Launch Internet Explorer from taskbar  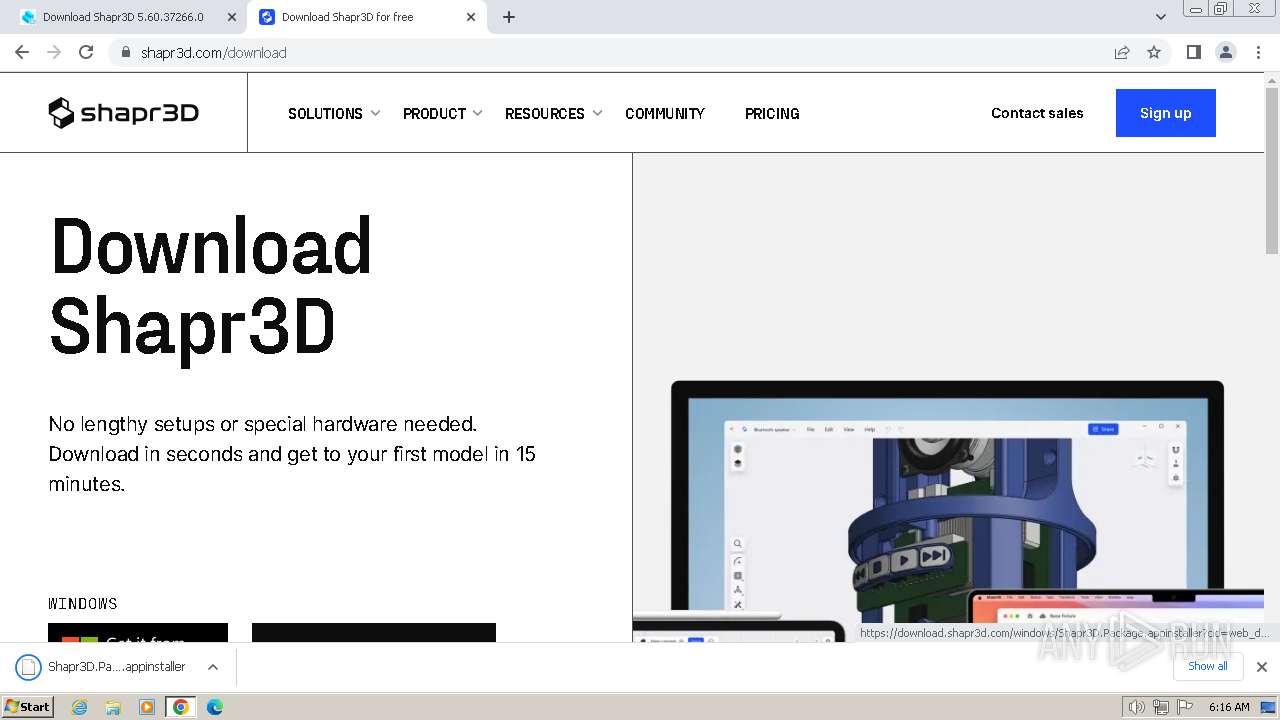coord(80,707)
